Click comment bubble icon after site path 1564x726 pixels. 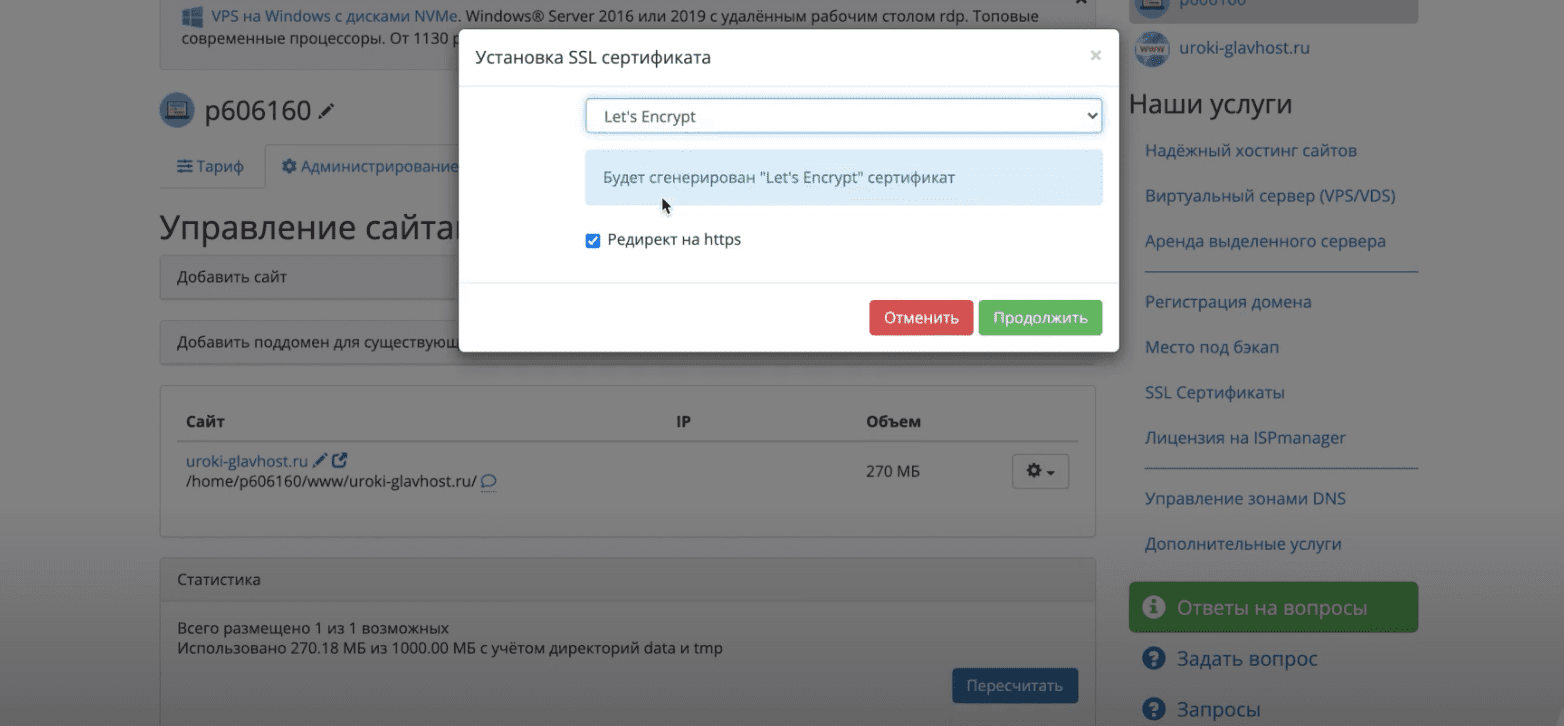click(x=488, y=482)
